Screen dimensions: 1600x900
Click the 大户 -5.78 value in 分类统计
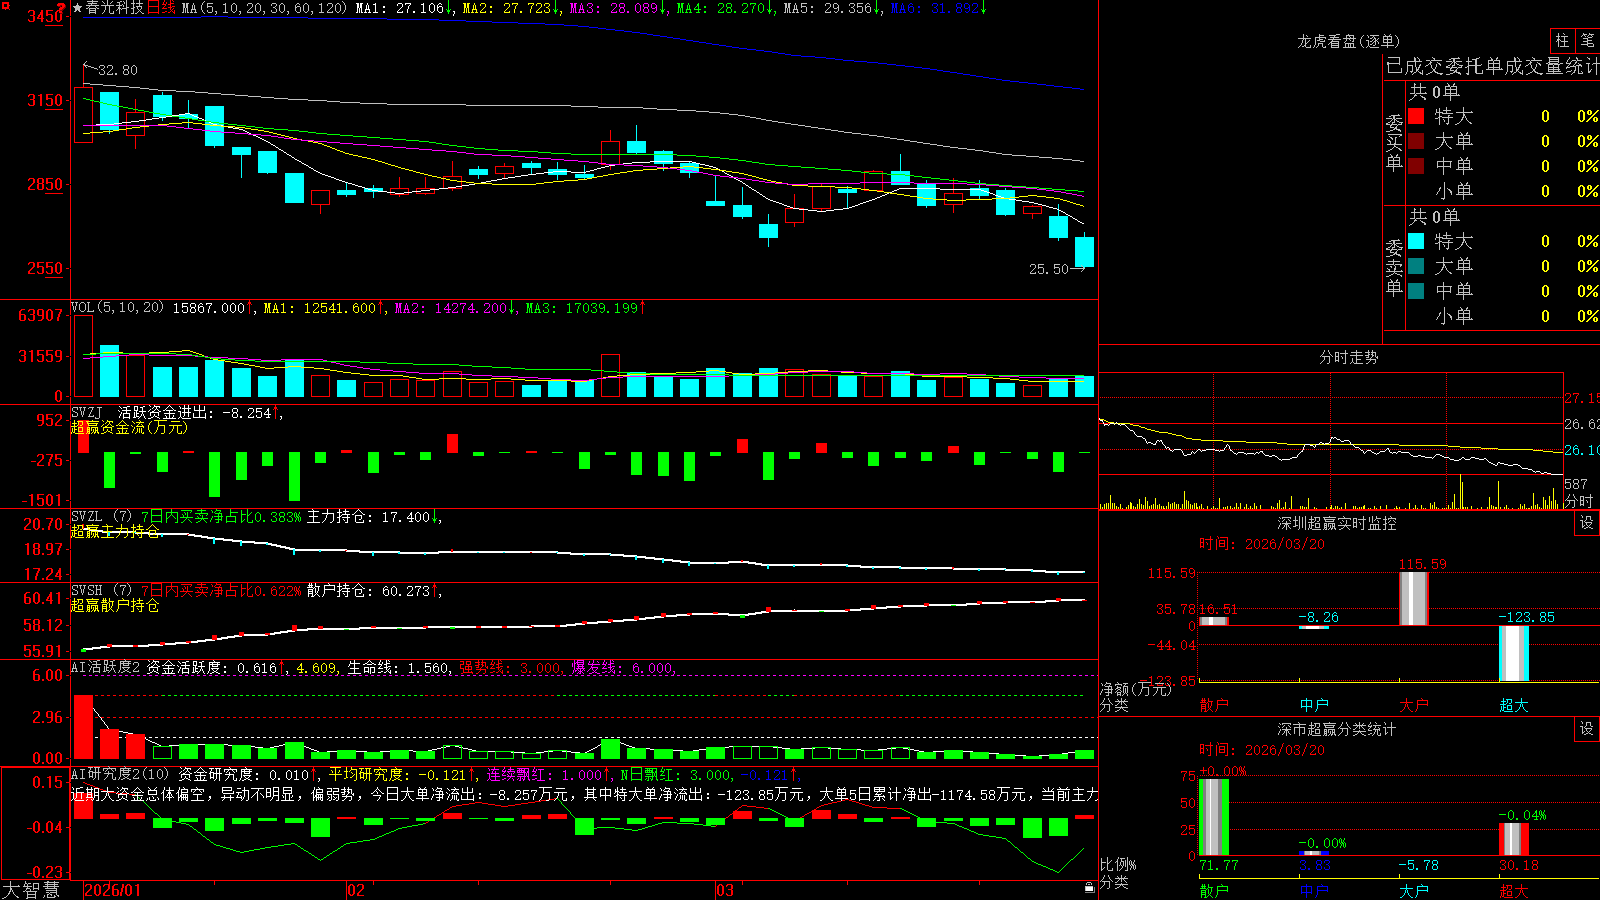click(x=1418, y=865)
